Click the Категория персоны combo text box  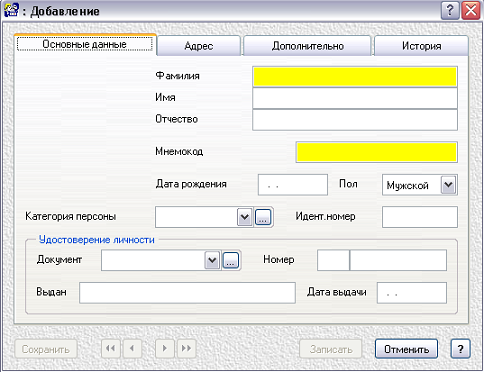tap(196, 217)
